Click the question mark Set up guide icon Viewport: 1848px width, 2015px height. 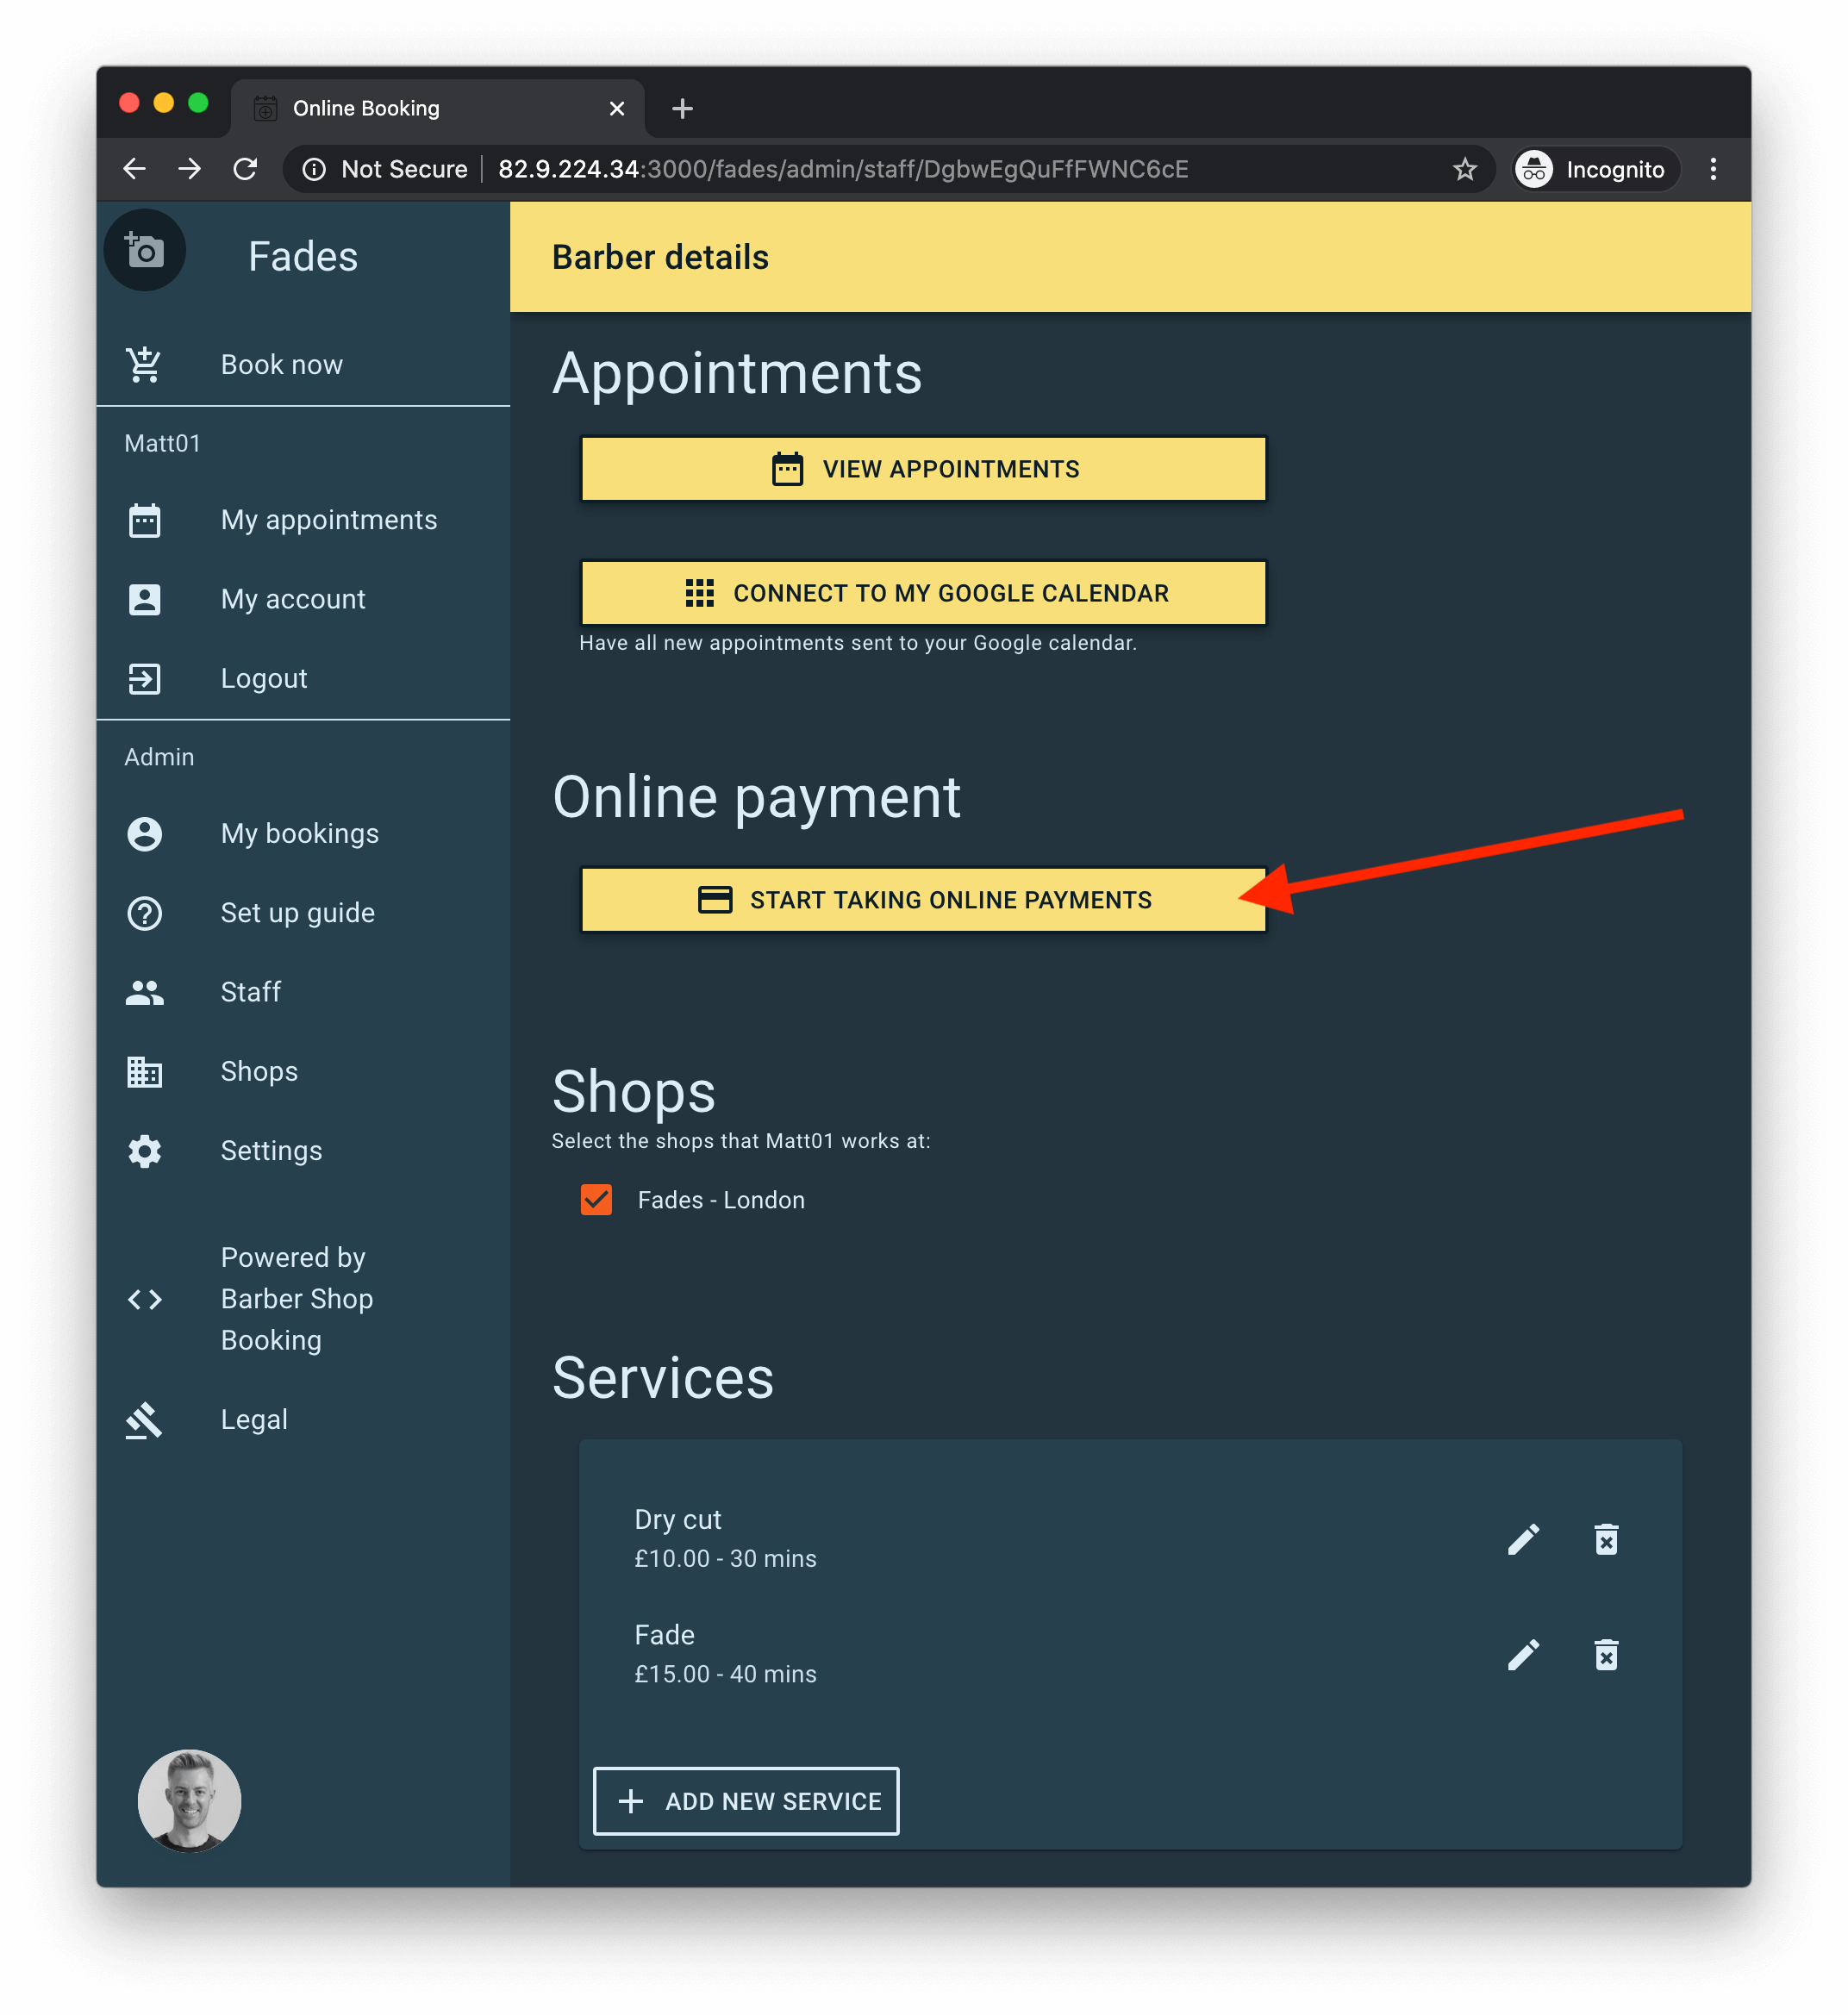[144, 913]
